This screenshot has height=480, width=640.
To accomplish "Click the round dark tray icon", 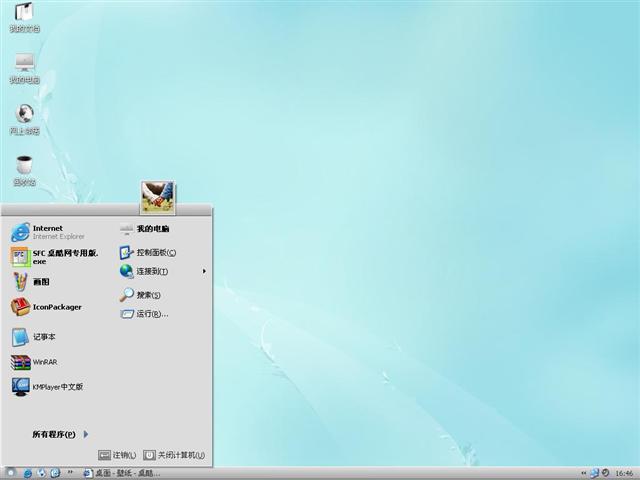I will [606, 473].
